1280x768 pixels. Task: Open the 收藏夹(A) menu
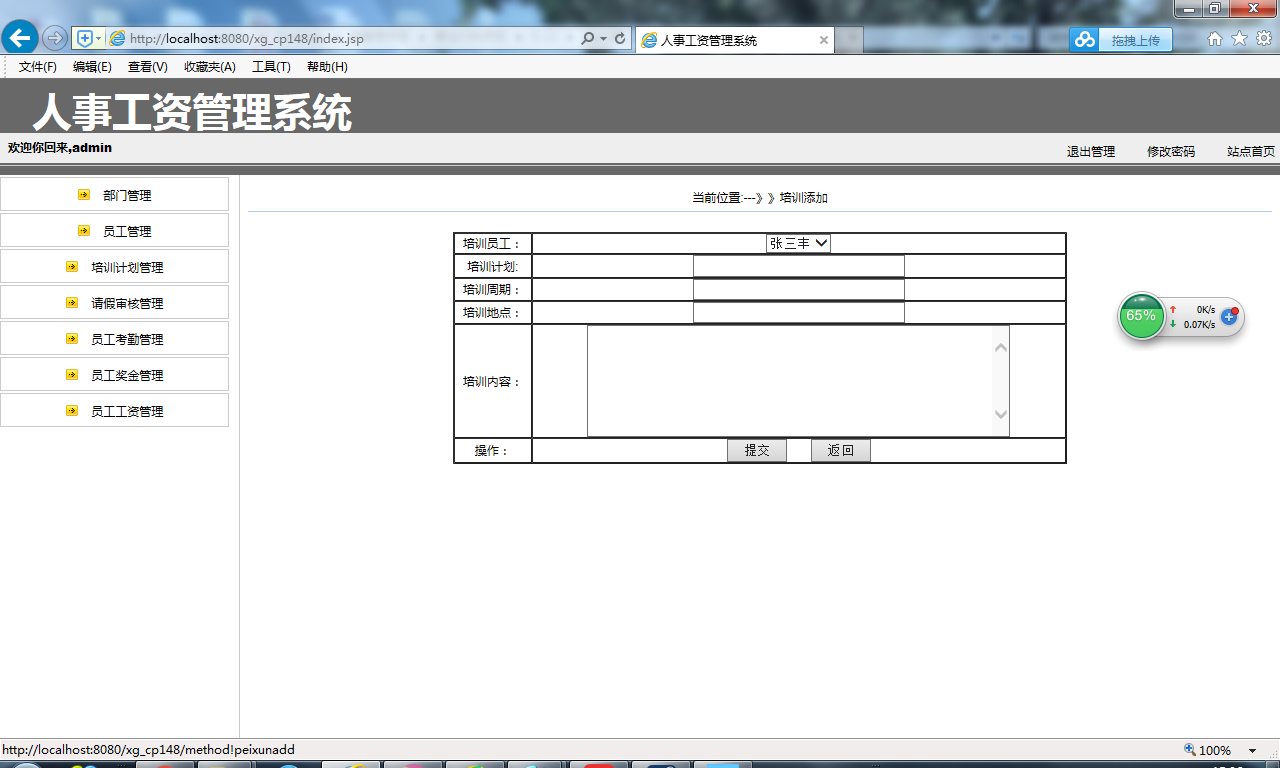click(x=210, y=67)
